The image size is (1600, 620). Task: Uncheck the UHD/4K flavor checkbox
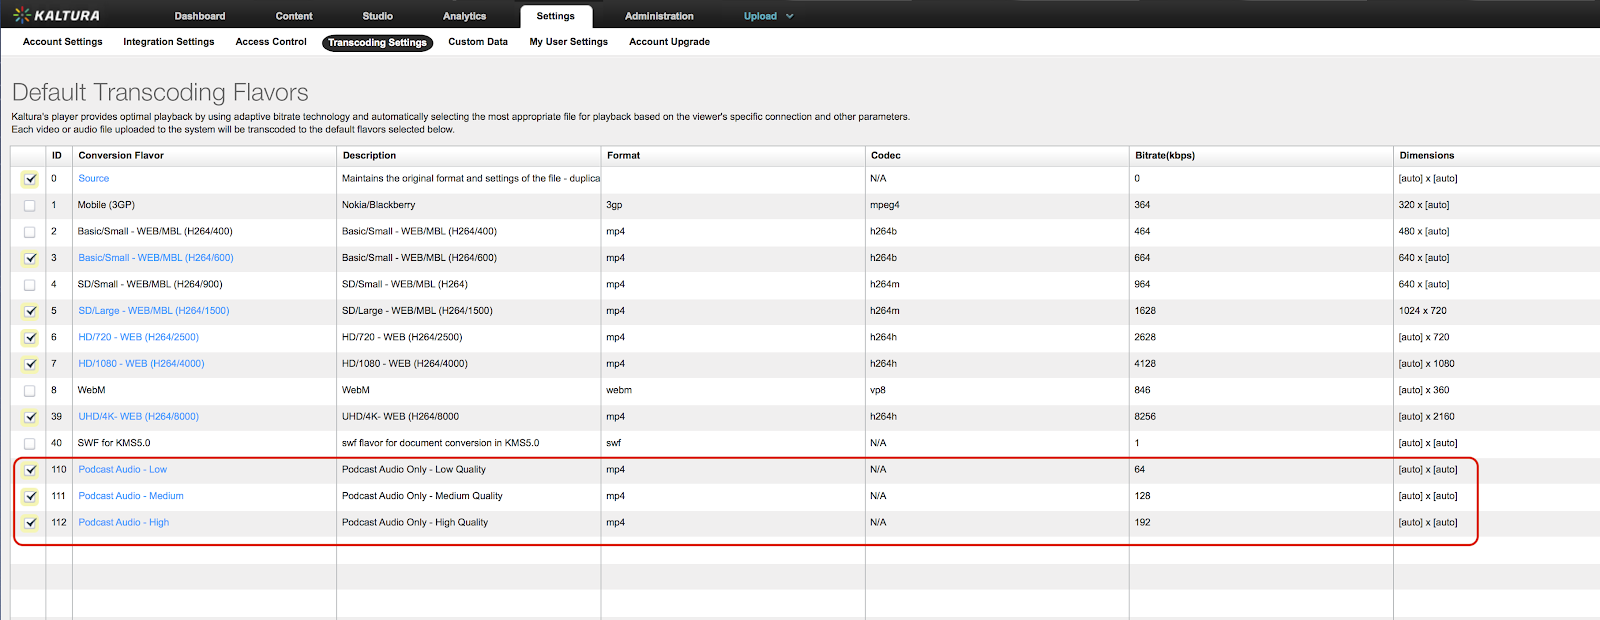(30, 417)
